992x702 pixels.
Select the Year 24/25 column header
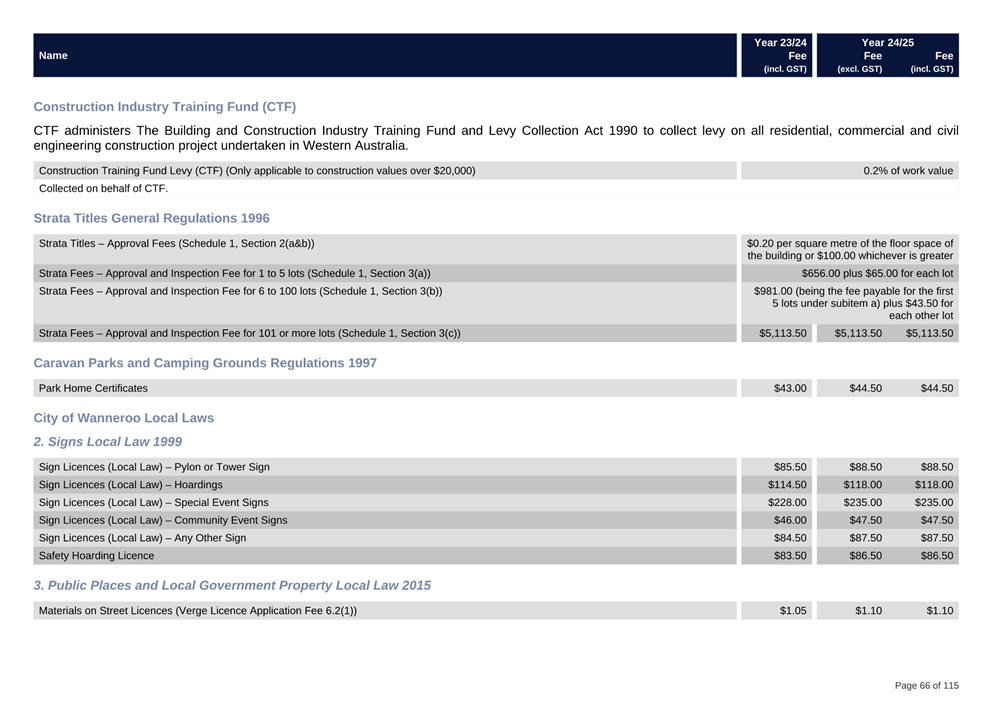[x=887, y=43]
